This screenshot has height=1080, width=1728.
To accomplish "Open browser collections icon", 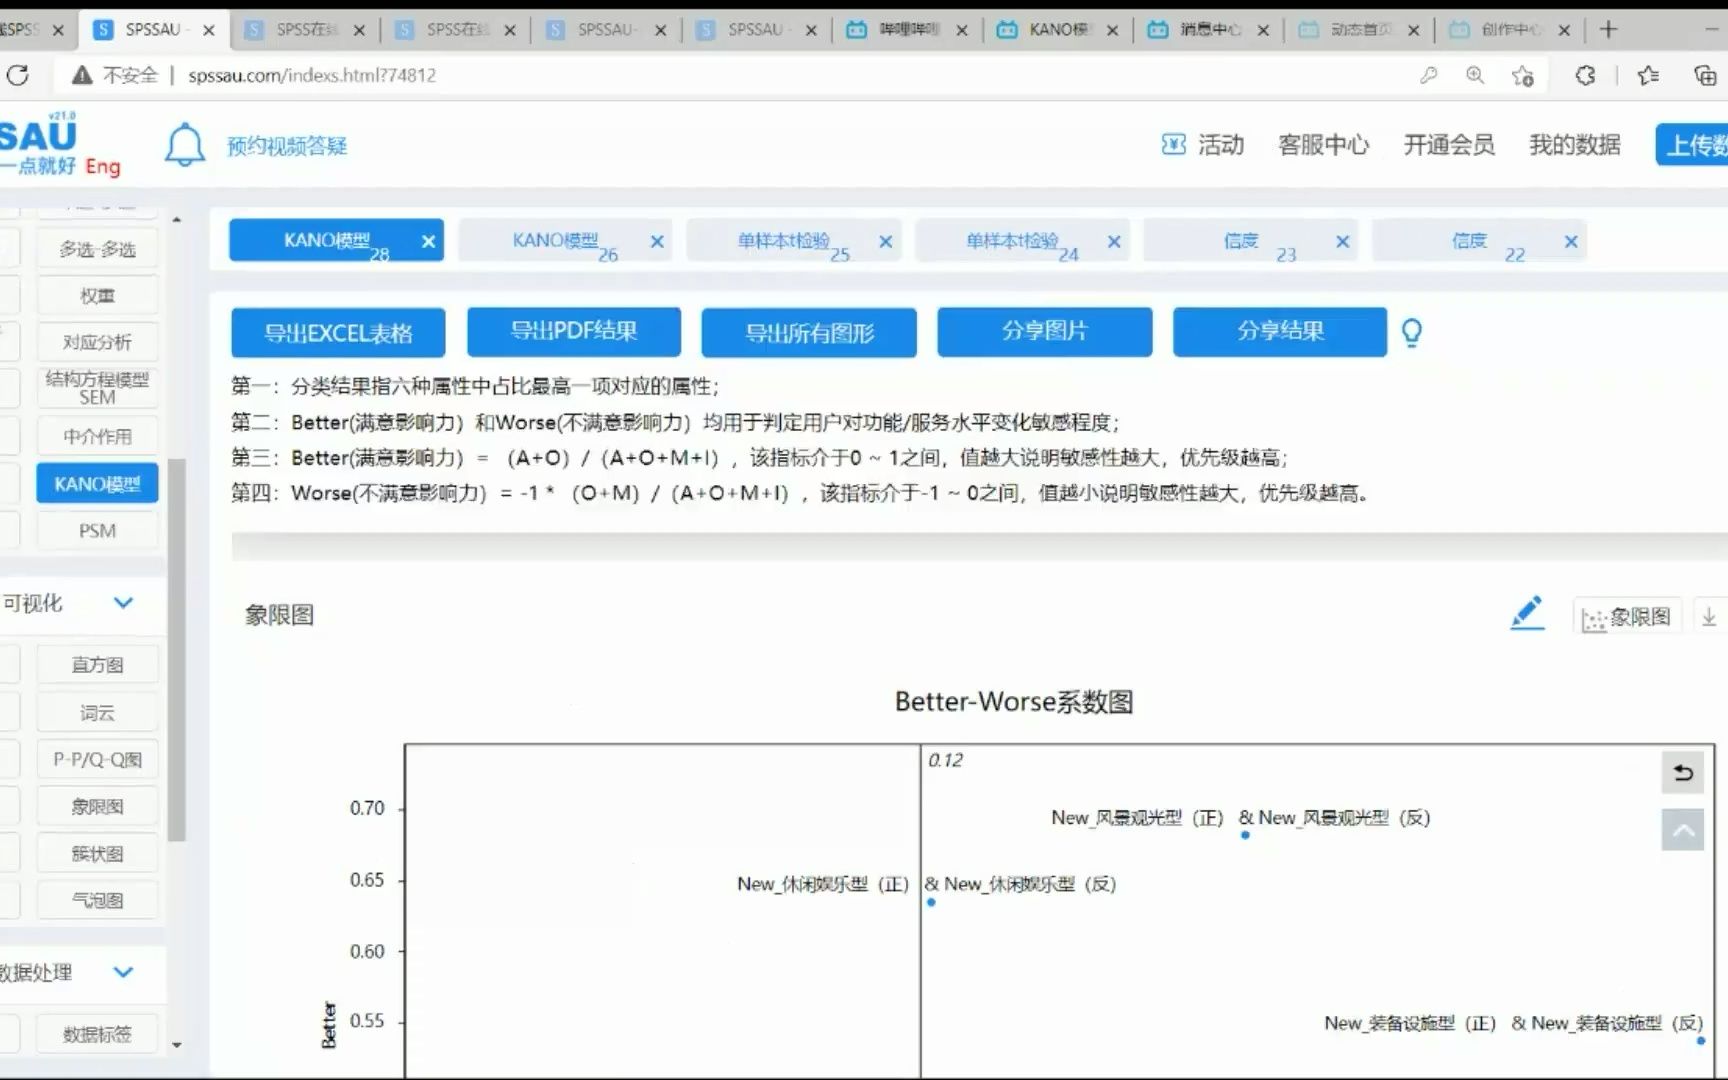I will coord(1705,75).
